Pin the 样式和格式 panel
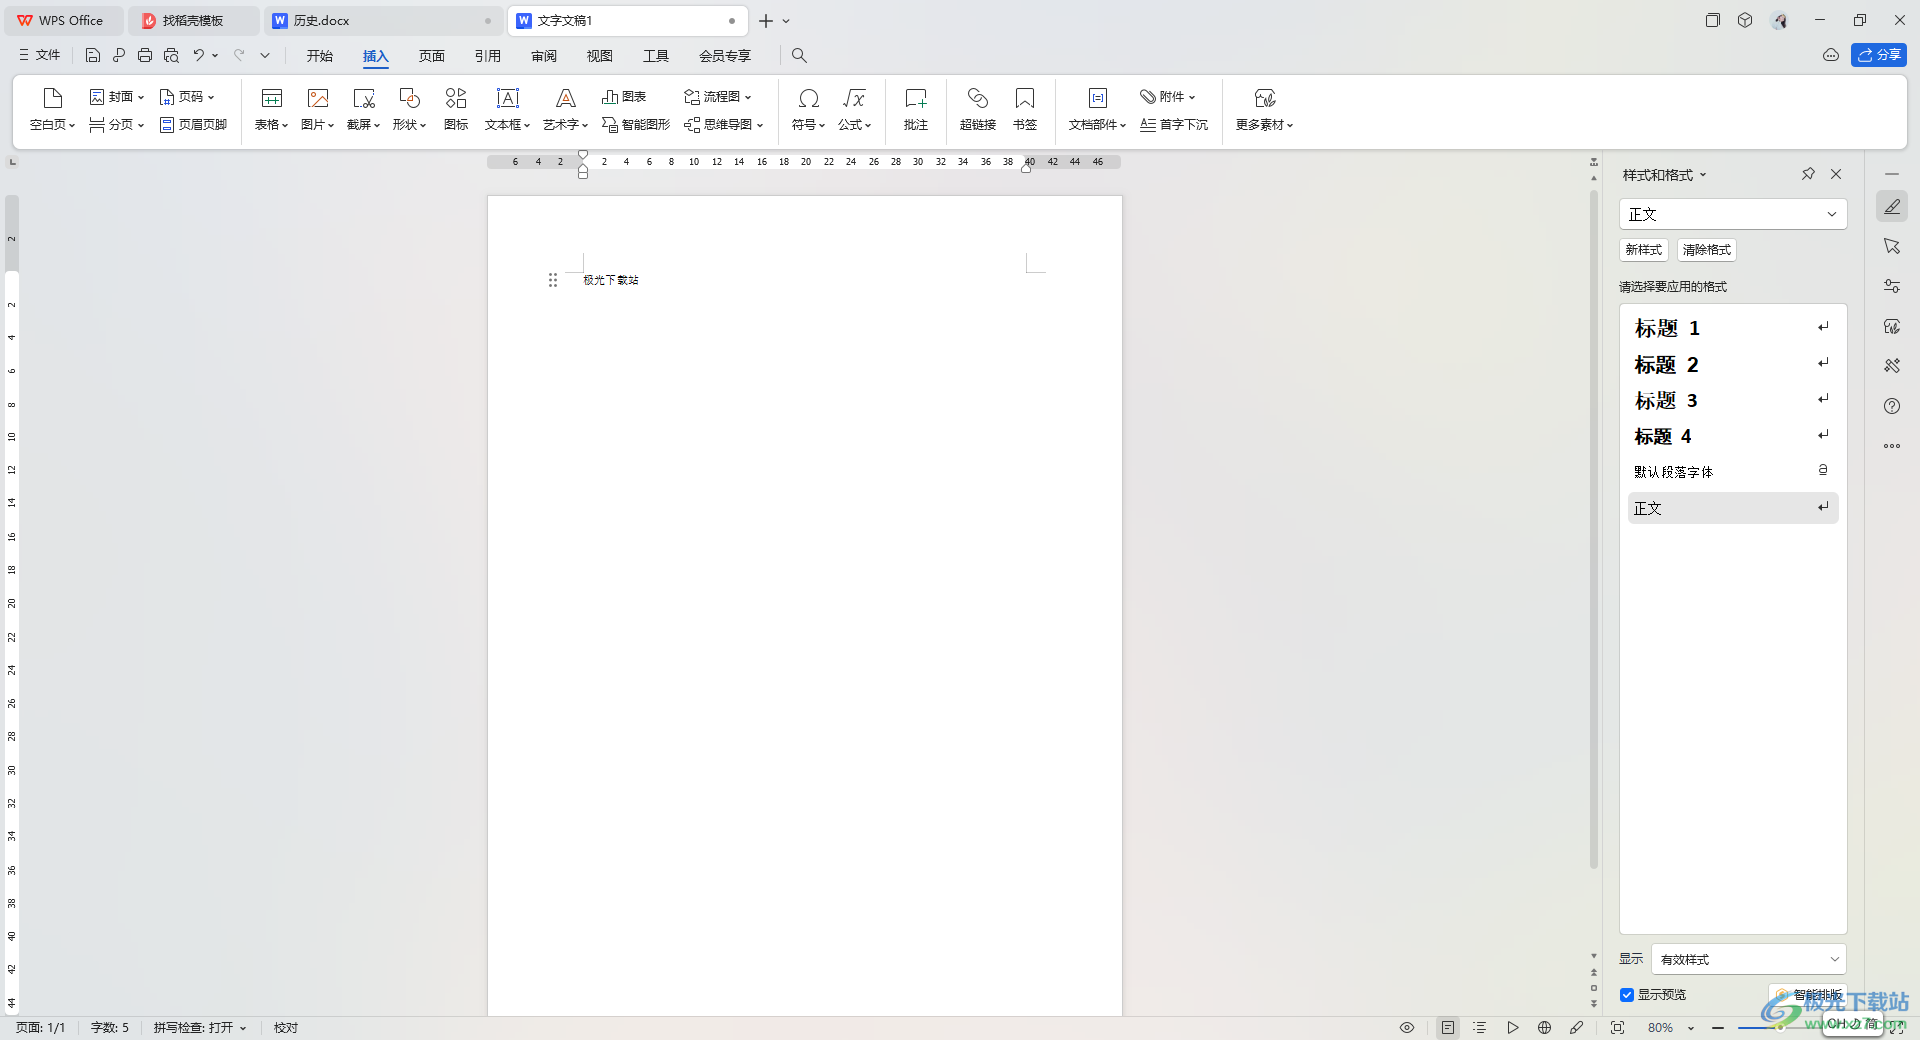Viewport: 1920px width, 1040px height. (1808, 174)
